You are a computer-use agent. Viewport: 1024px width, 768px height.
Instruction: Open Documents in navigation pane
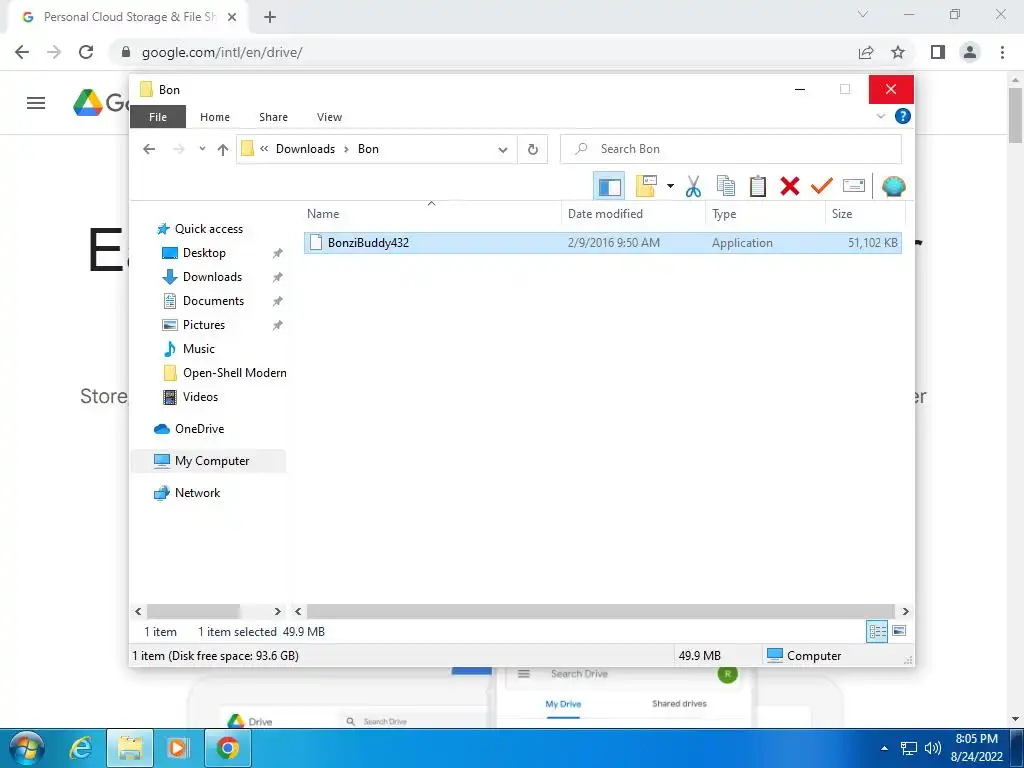point(213,301)
